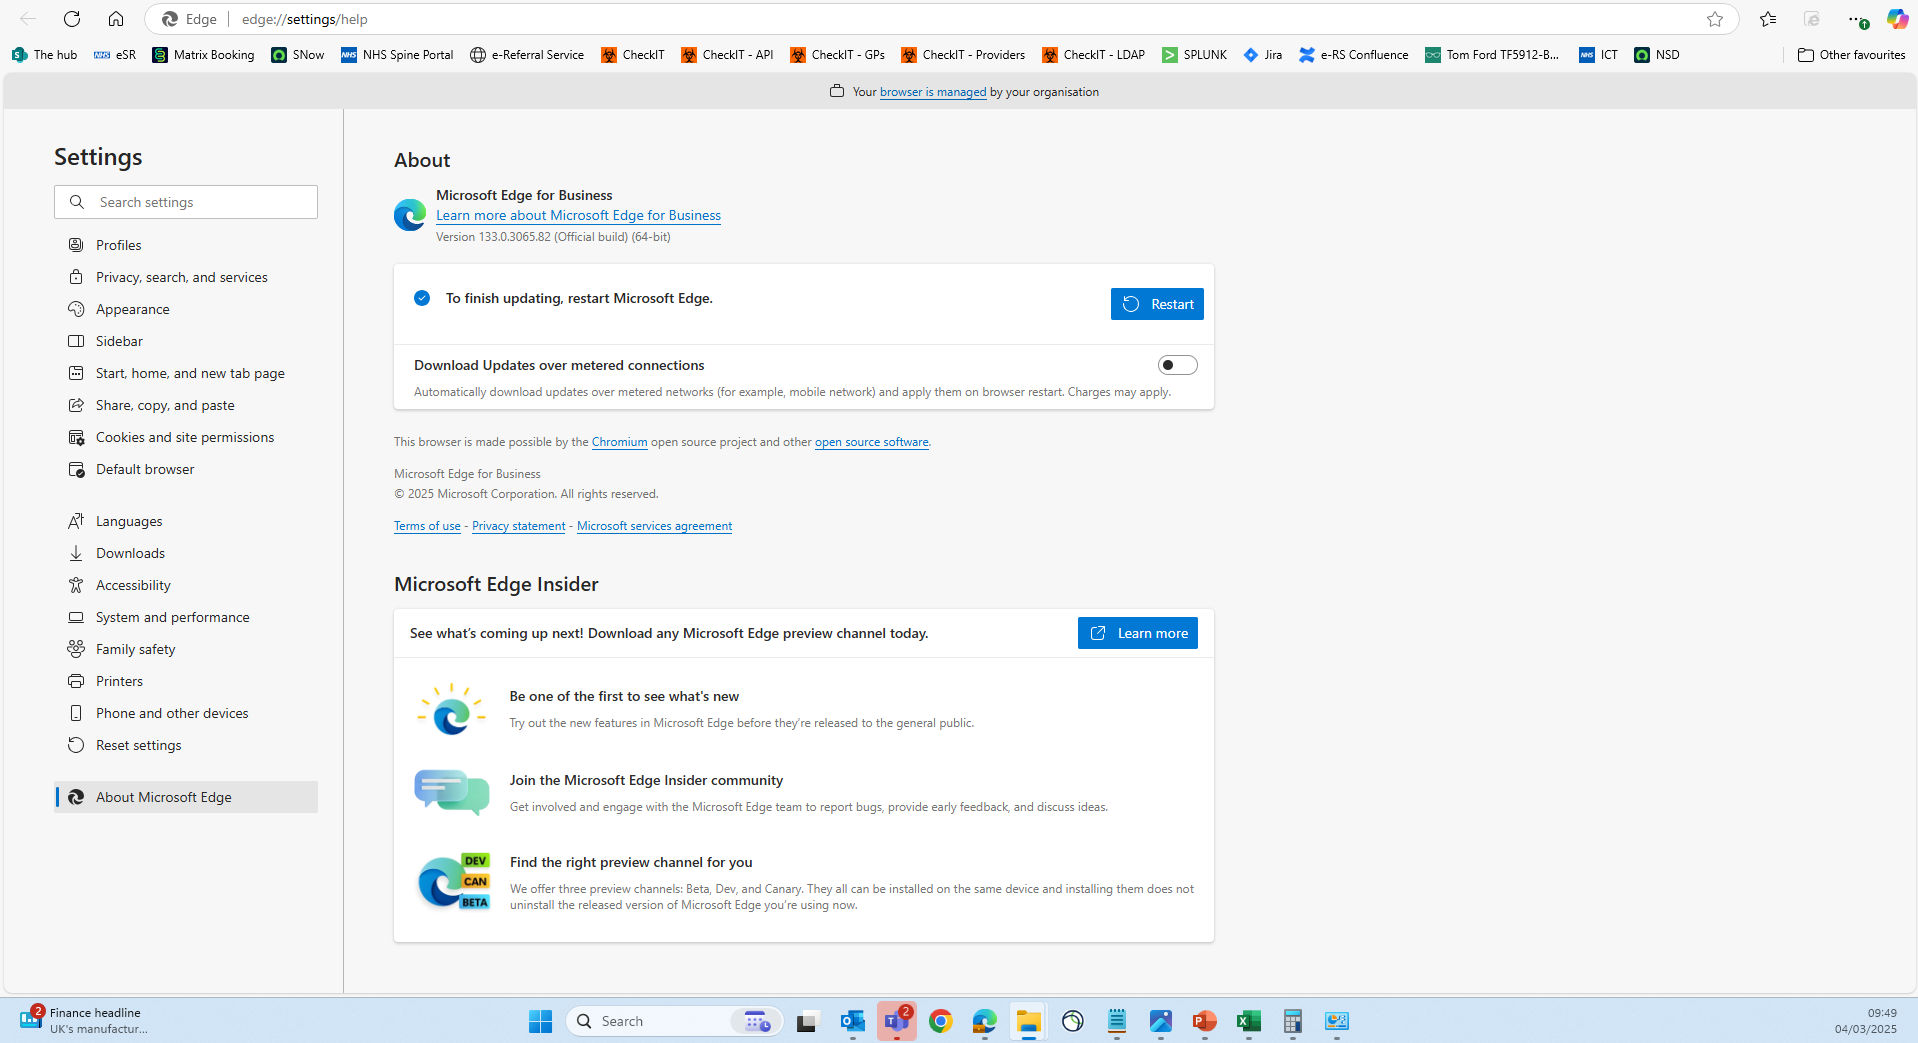Open Start, home, and new tab page settings
Viewport: 1918px width, 1043px height.
tap(186, 373)
